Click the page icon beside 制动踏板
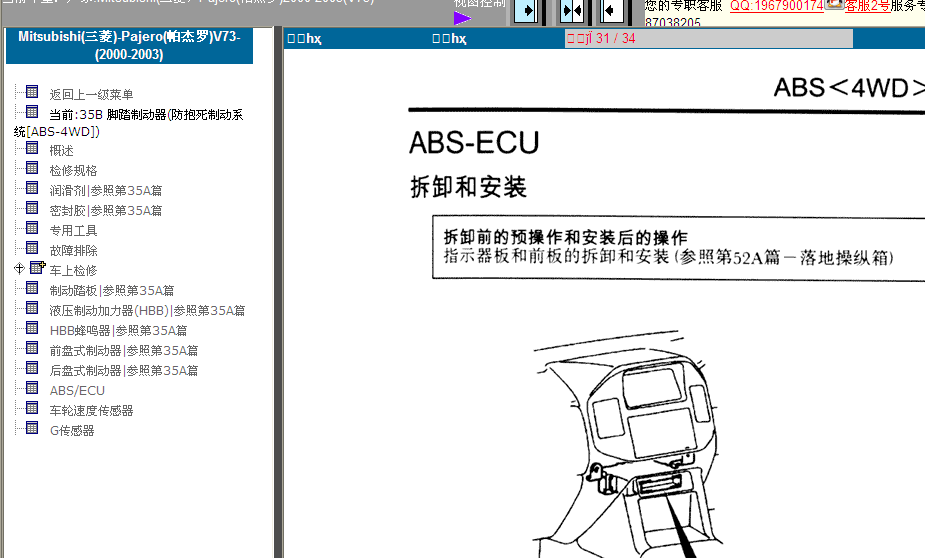The width and height of the screenshot is (925, 558). pos(32,288)
